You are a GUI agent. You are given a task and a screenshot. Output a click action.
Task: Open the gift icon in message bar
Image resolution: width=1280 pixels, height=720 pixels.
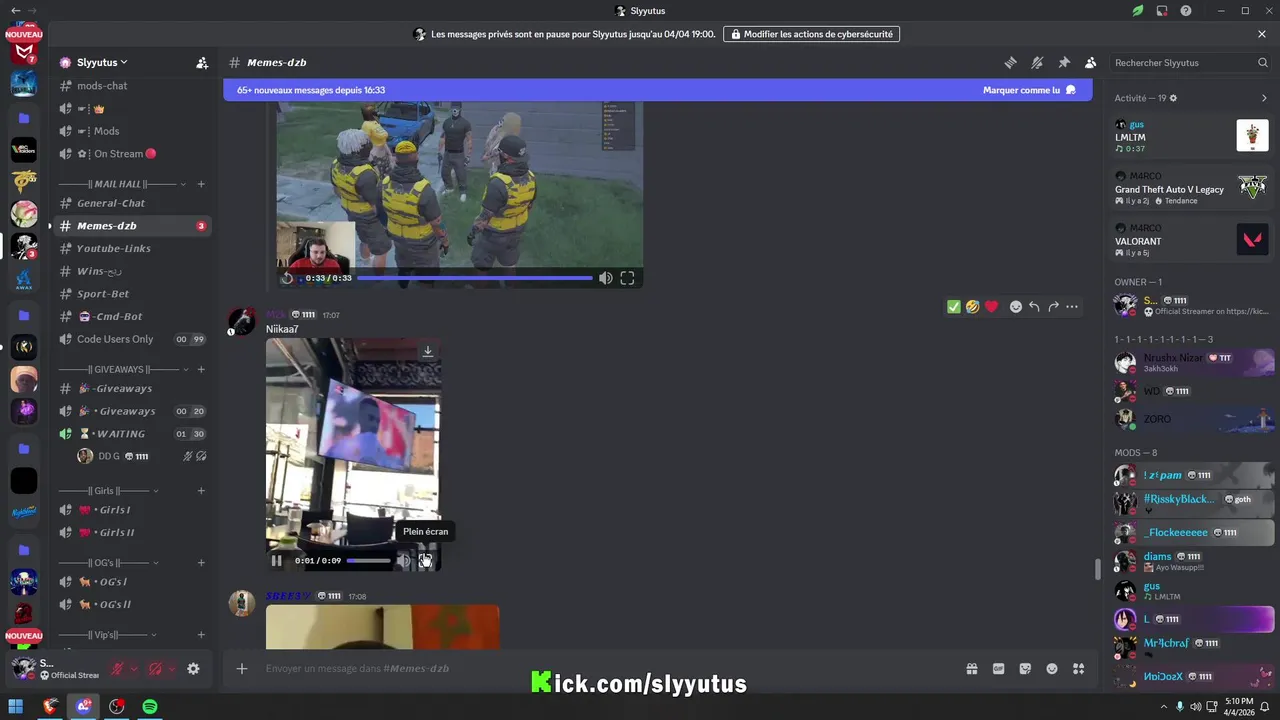(971, 669)
